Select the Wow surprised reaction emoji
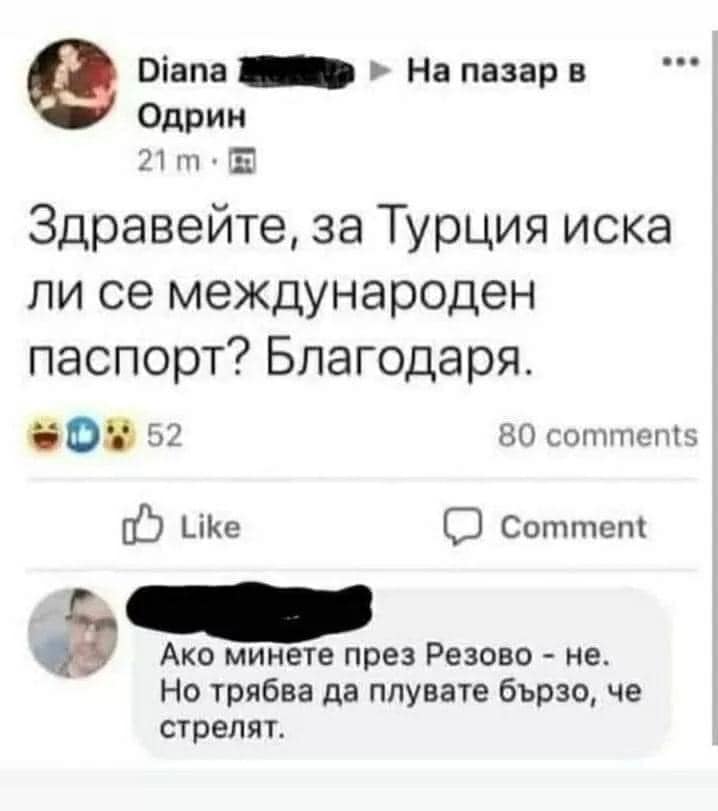Image resolution: width=718 pixels, height=811 pixels. 119,436
